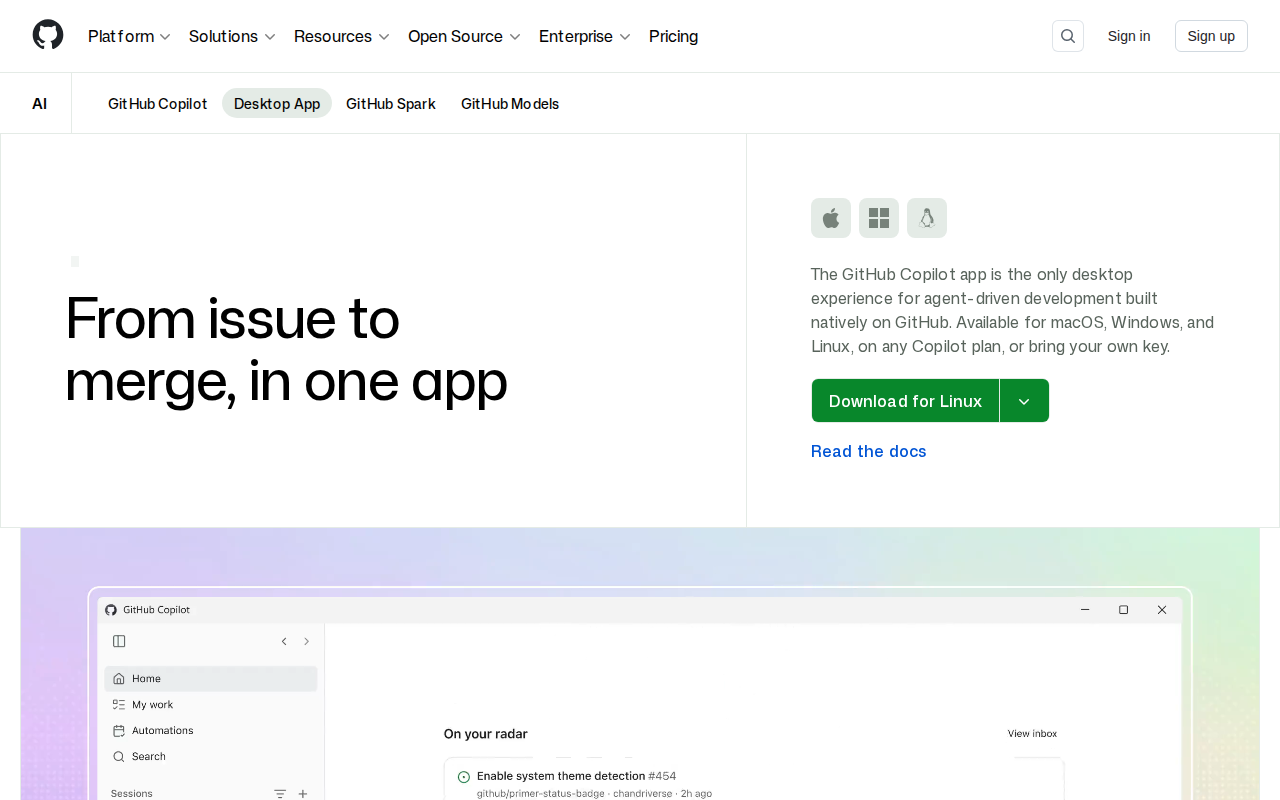Open the Pricing page
The width and height of the screenshot is (1280, 800).
click(x=674, y=36)
